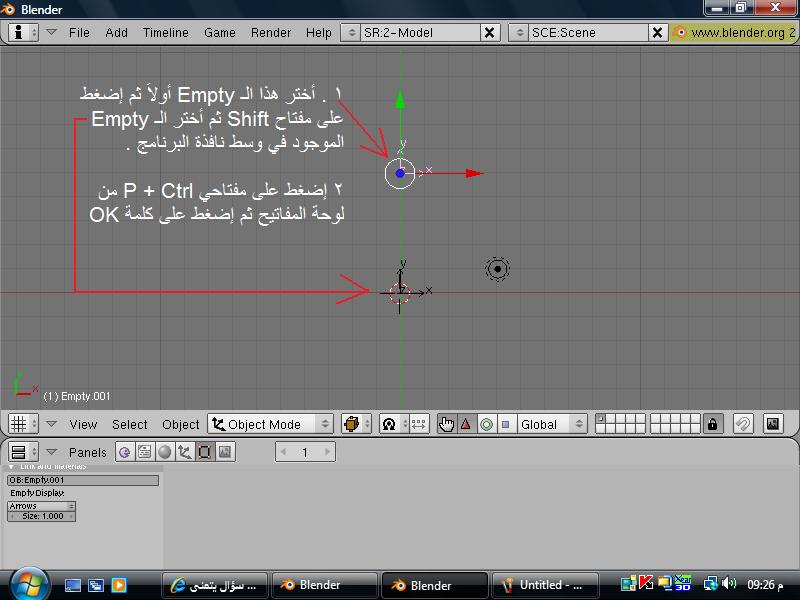Toggle the layer lock padlock button

[x=713, y=424]
